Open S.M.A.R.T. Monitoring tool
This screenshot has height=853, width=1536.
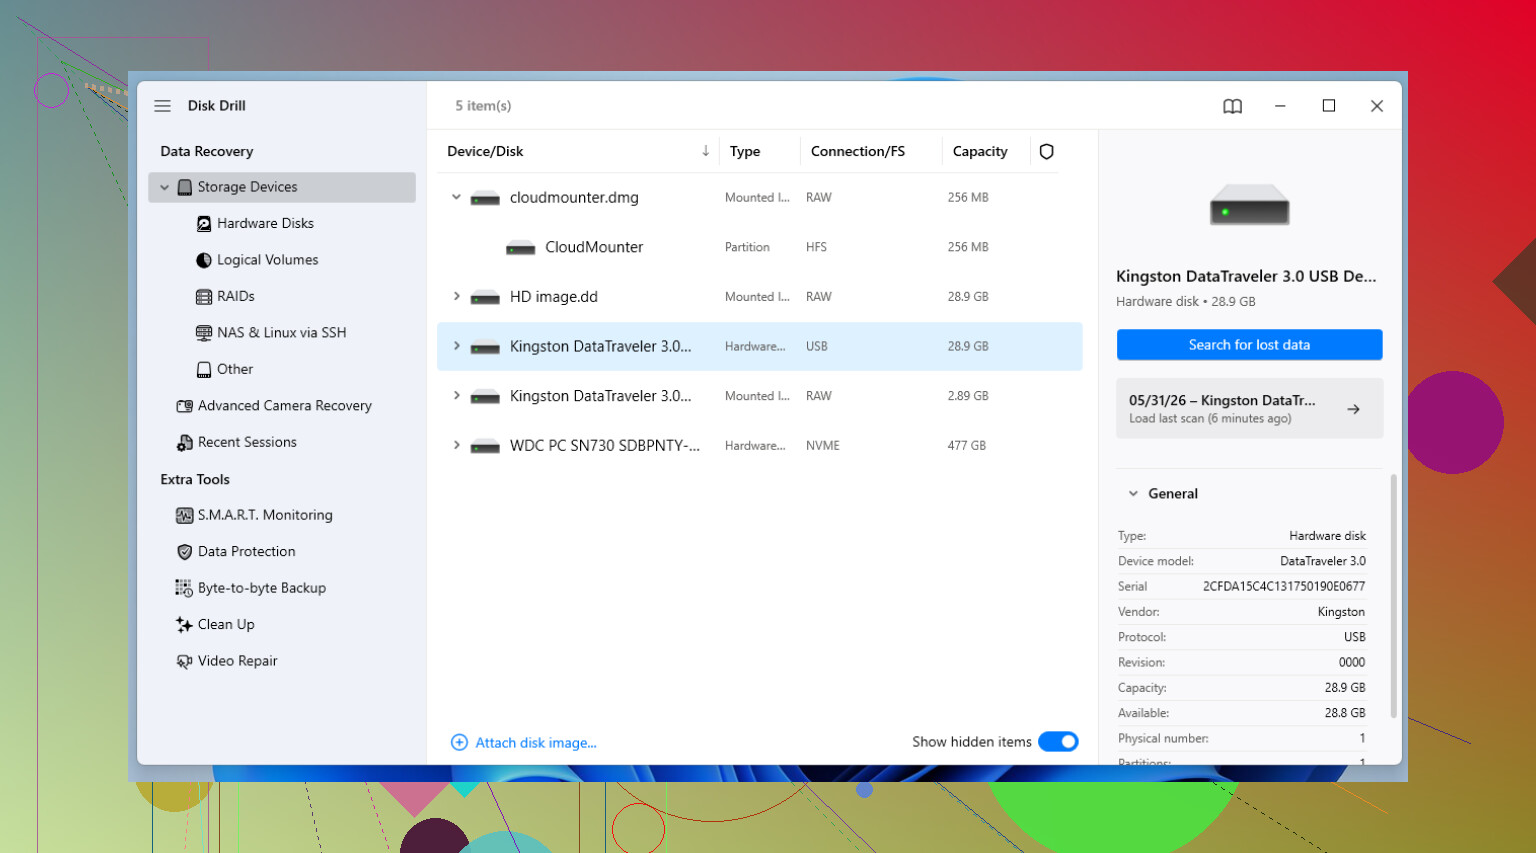tap(265, 515)
